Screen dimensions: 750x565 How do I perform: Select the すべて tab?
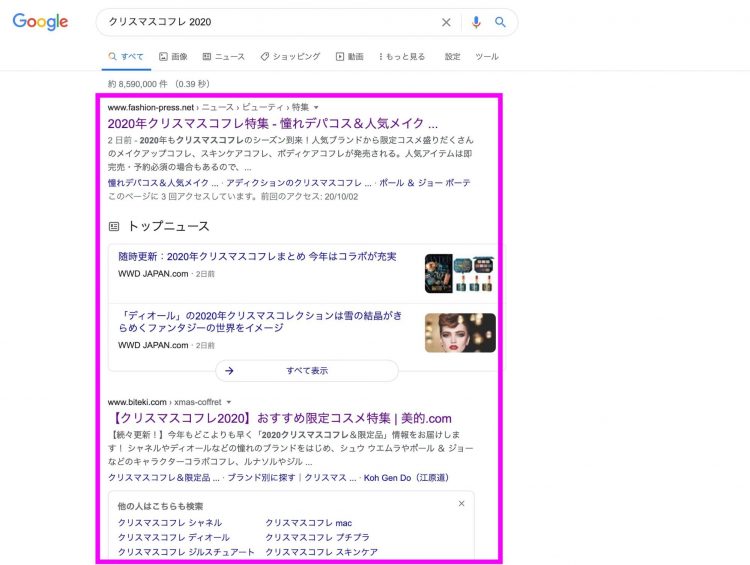pos(126,56)
